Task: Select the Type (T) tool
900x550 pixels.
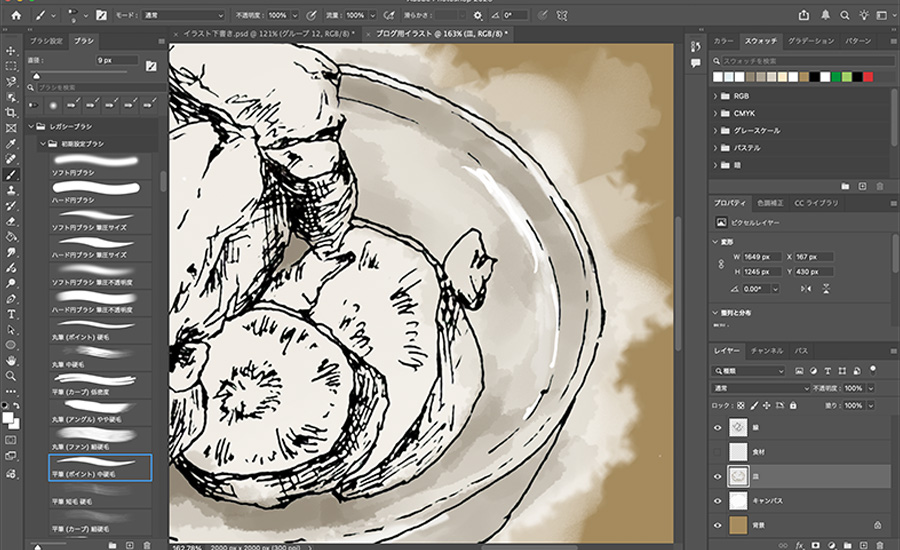Action: pos(11,312)
